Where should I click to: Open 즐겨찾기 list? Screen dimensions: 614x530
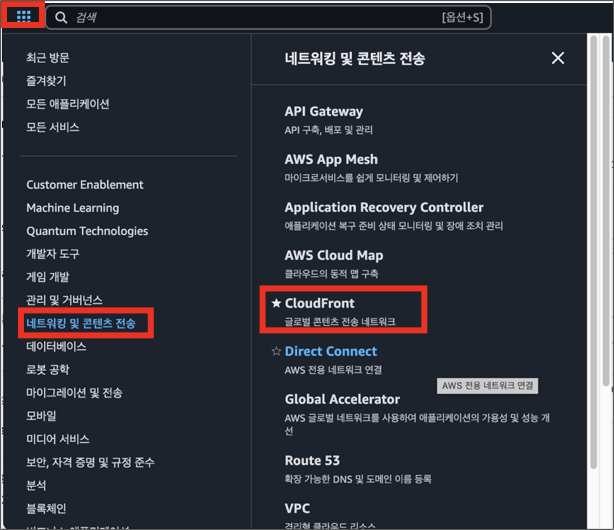[x=46, y=81]
